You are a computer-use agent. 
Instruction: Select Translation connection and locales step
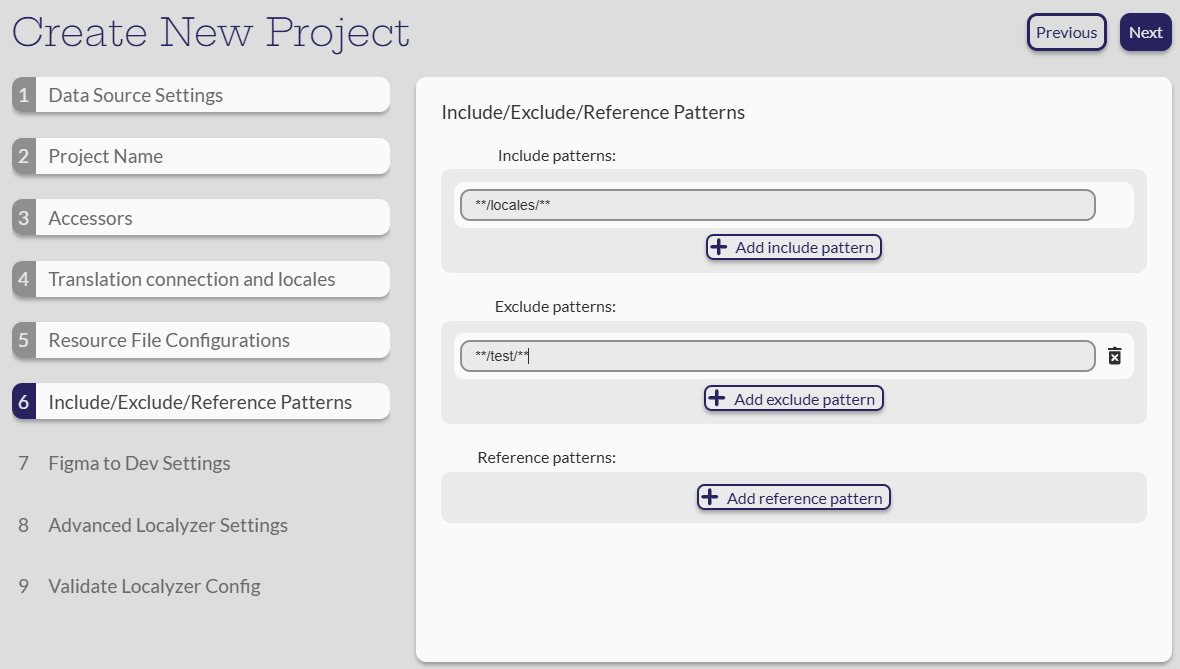point(200,279)
